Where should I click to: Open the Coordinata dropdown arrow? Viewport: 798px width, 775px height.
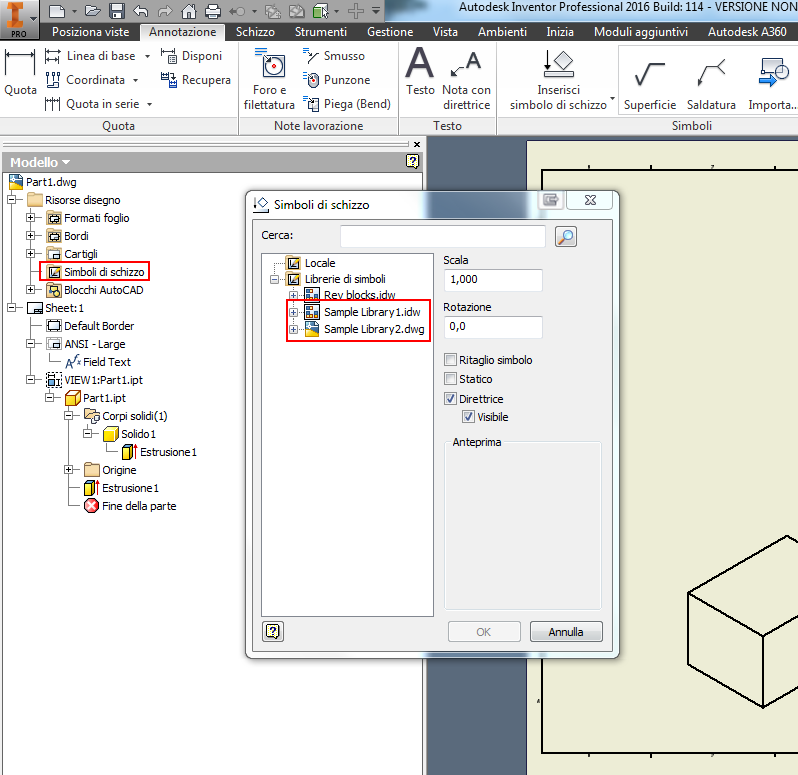(135, 80)
